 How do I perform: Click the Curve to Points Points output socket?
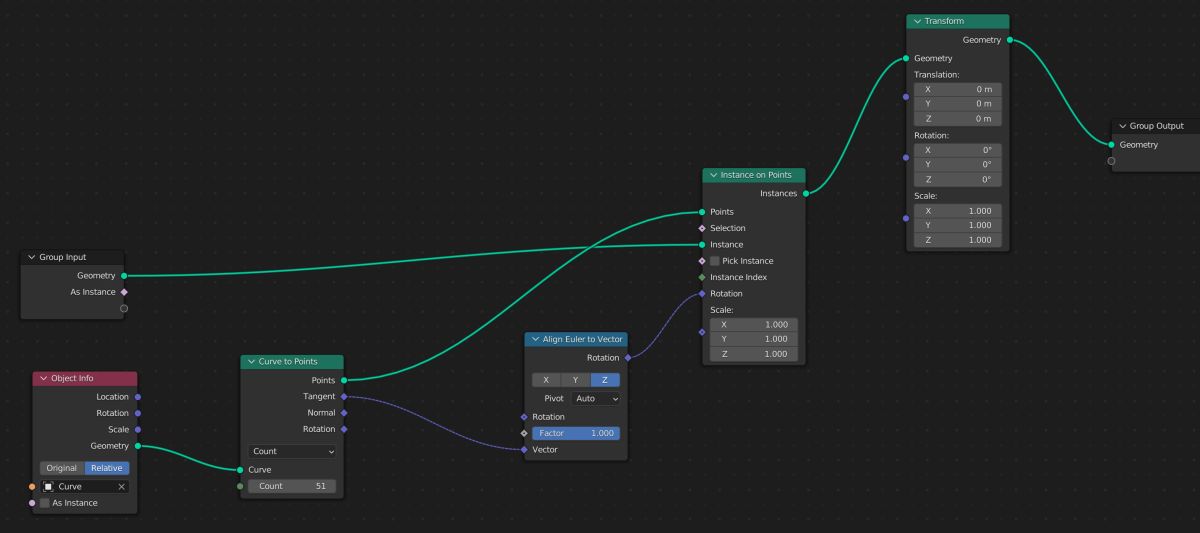point(344,380)
